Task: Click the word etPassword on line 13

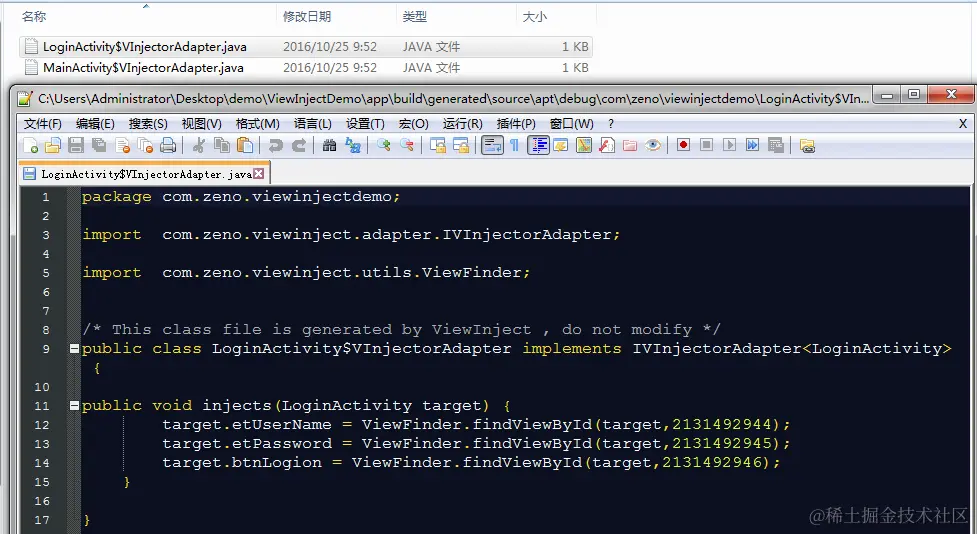Action: 282,444
